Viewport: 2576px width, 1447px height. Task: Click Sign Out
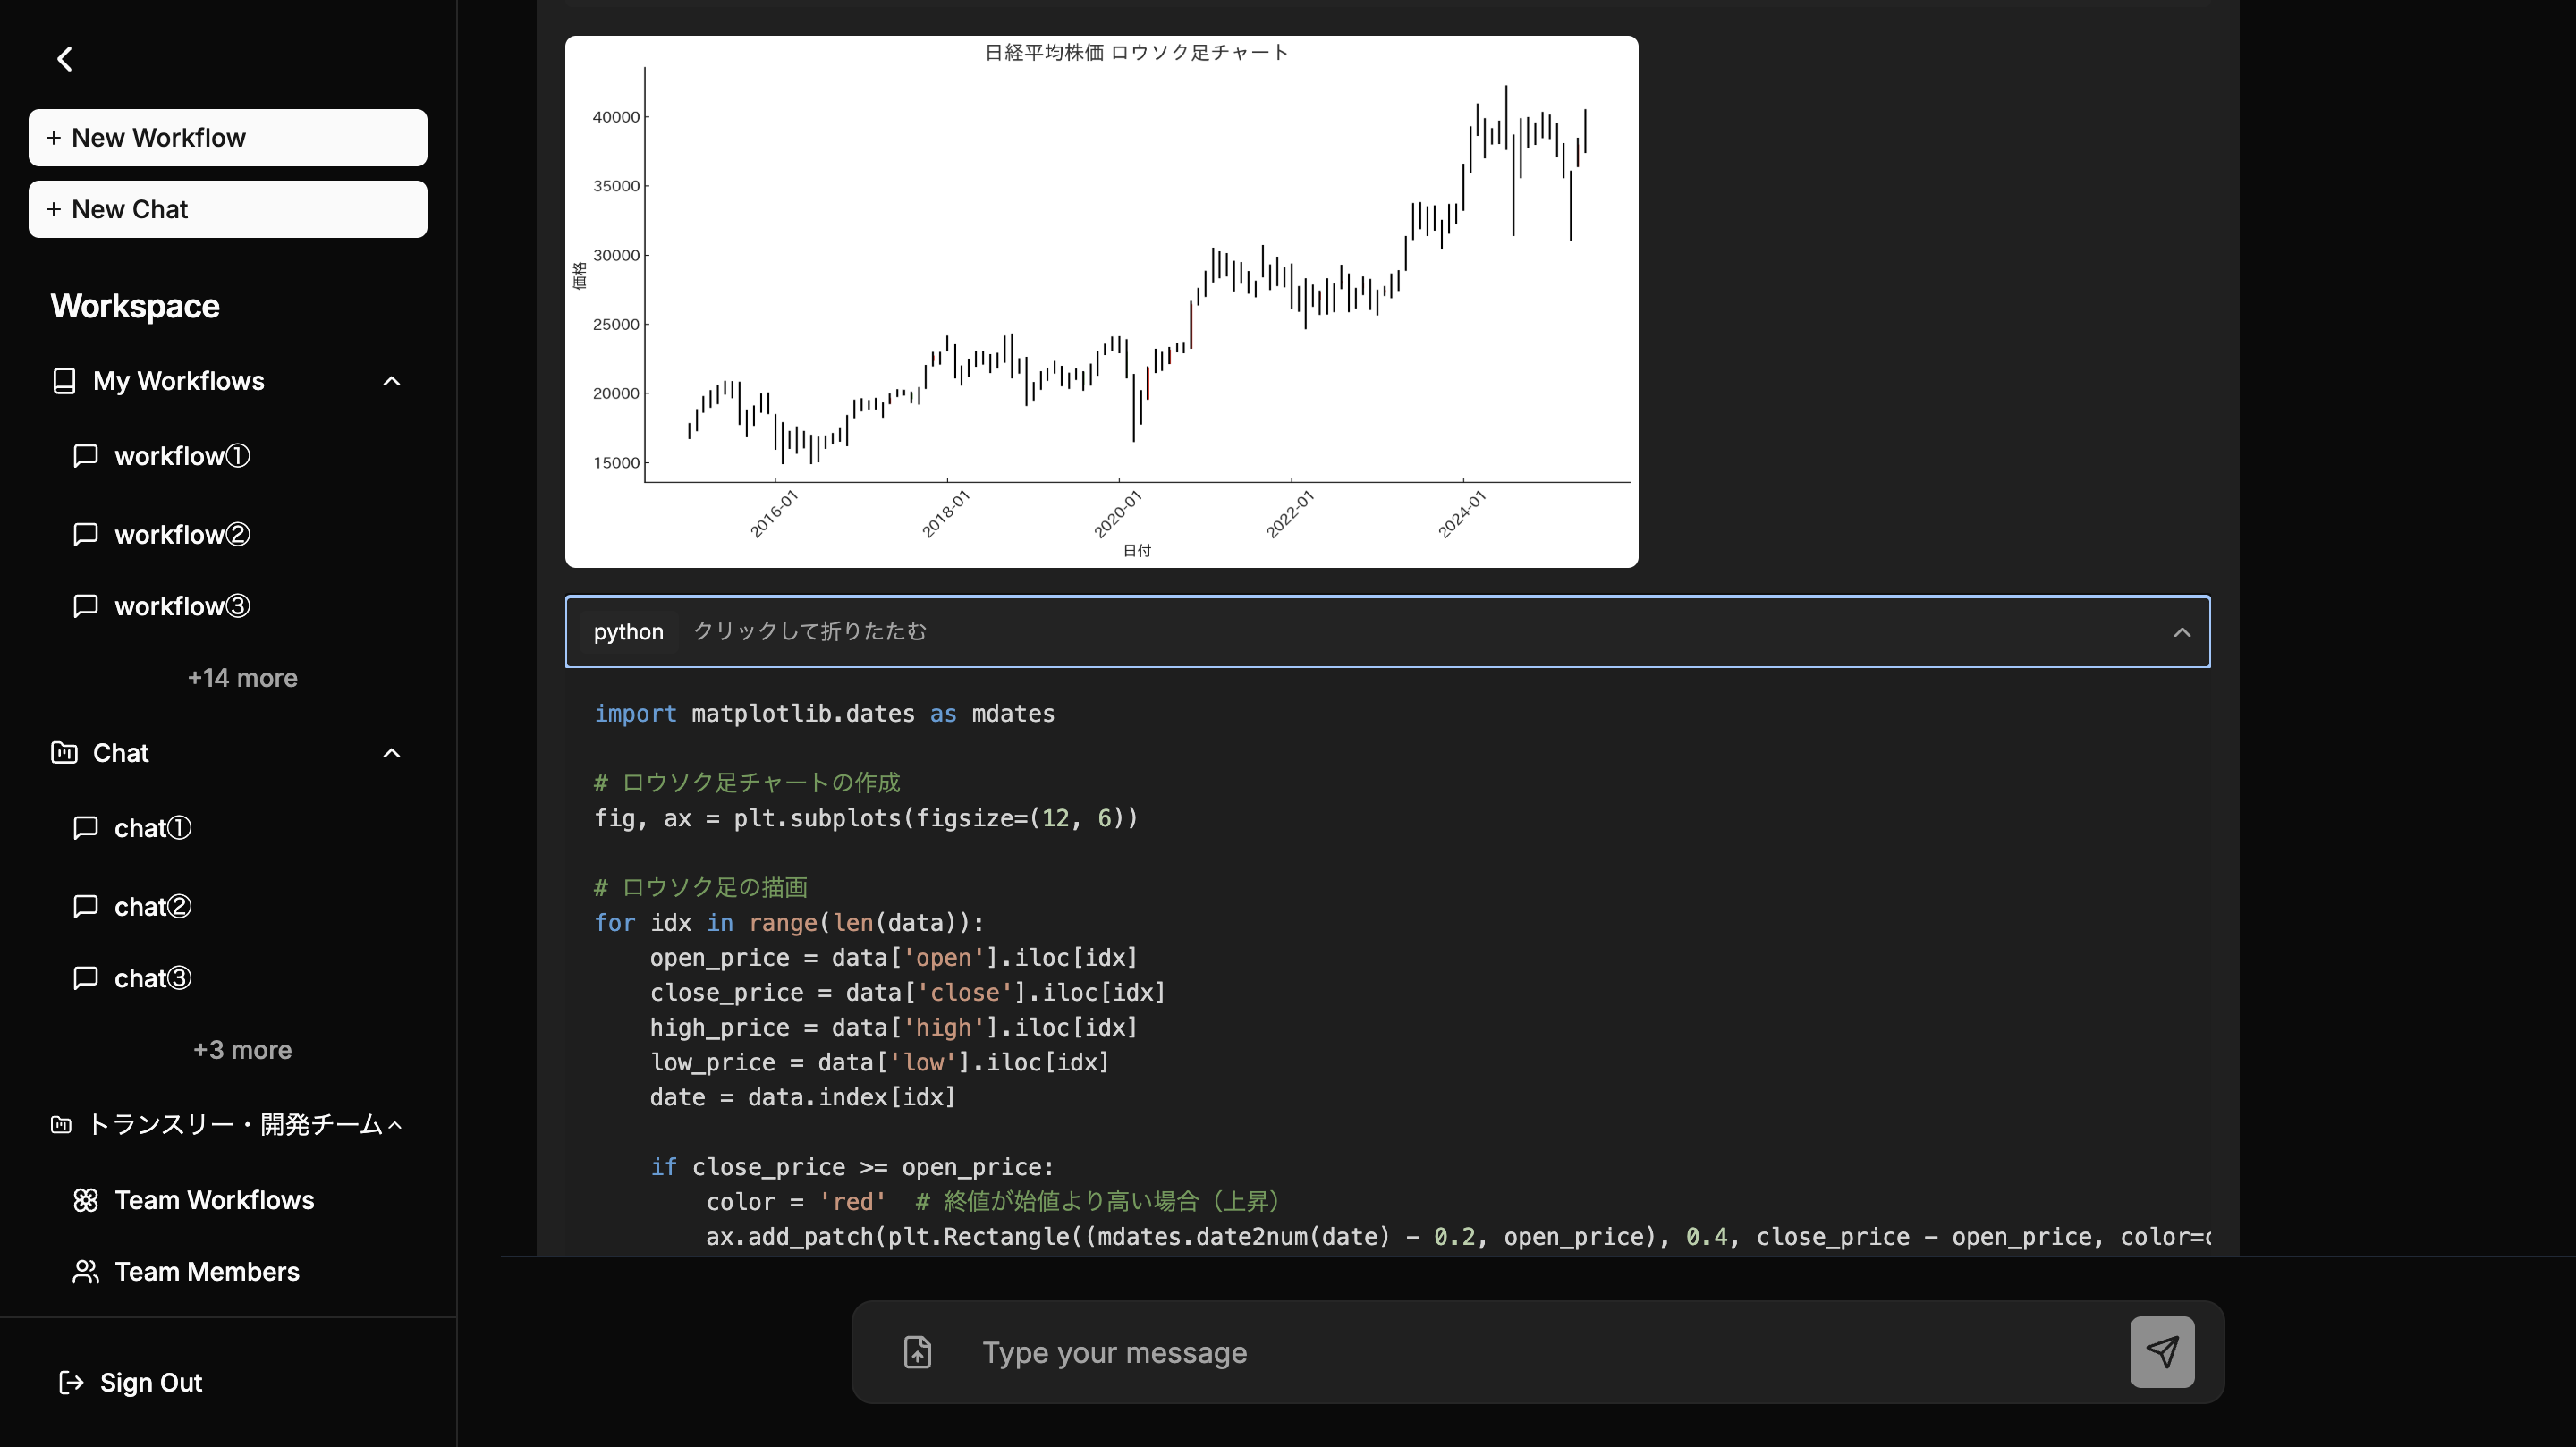151,1383
